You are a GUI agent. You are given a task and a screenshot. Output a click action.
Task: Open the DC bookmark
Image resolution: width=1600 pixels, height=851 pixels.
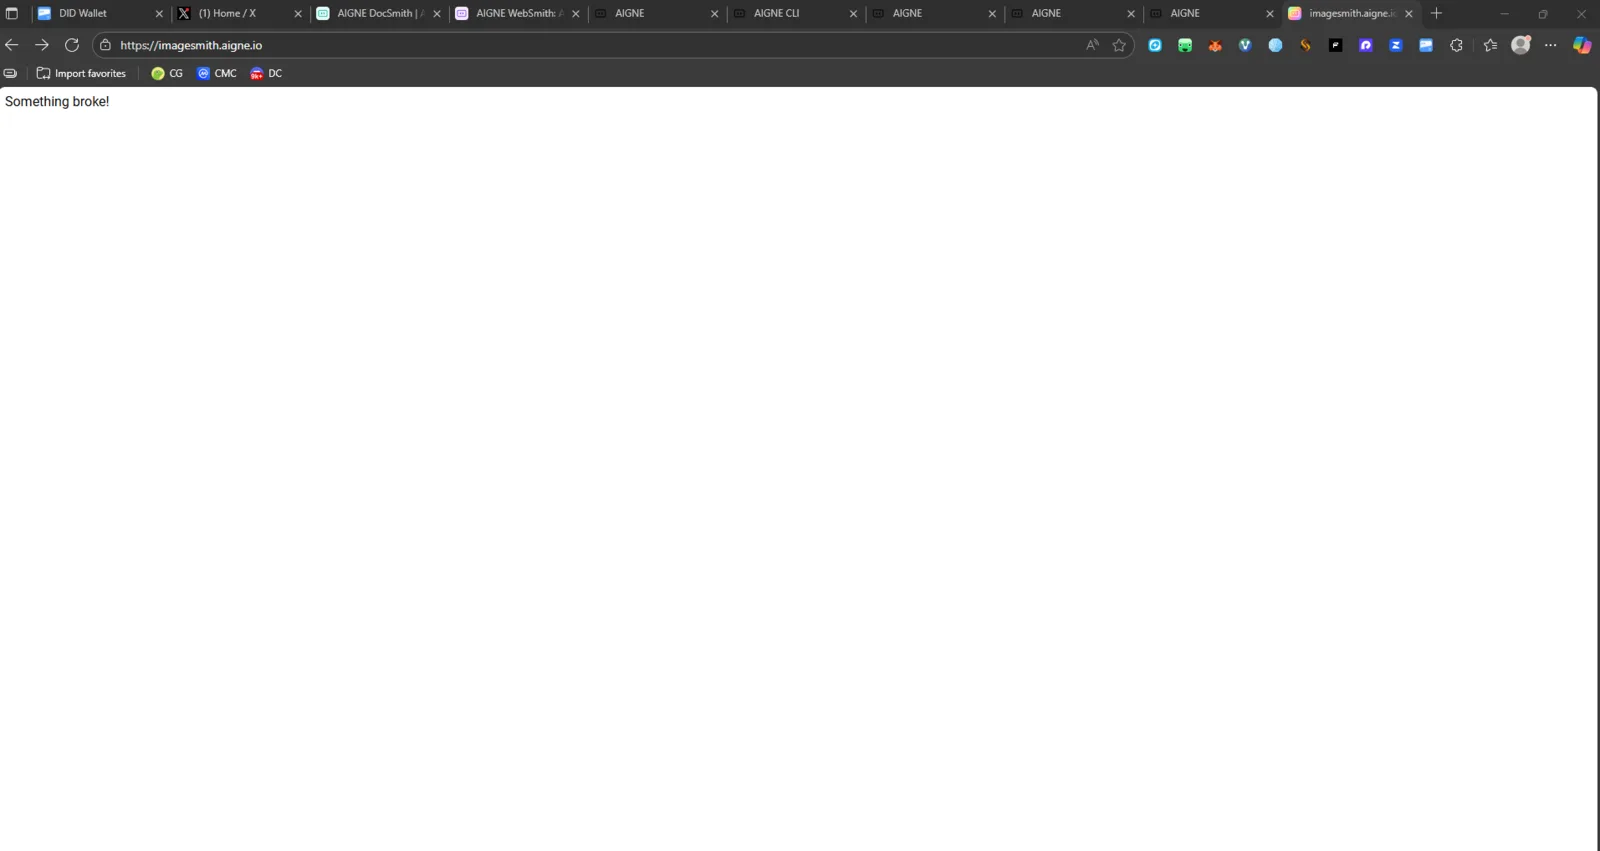(266, 73)
